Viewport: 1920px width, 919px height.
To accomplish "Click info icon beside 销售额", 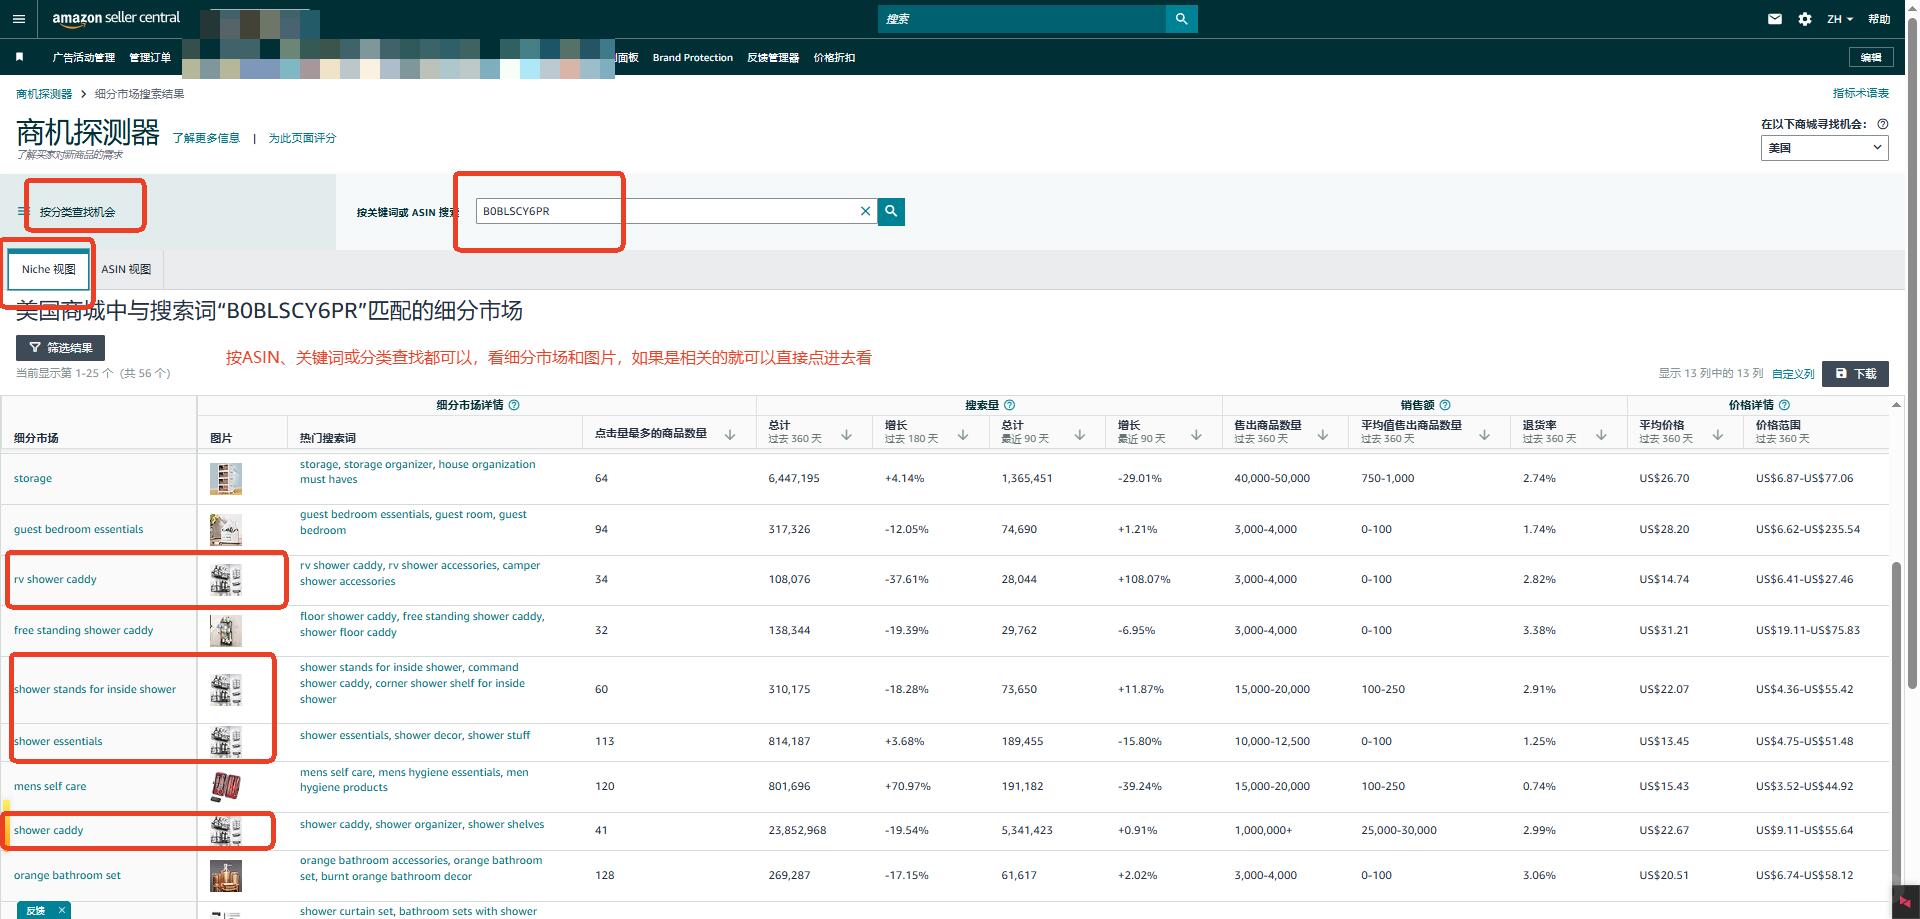I will click(1445, 405).
